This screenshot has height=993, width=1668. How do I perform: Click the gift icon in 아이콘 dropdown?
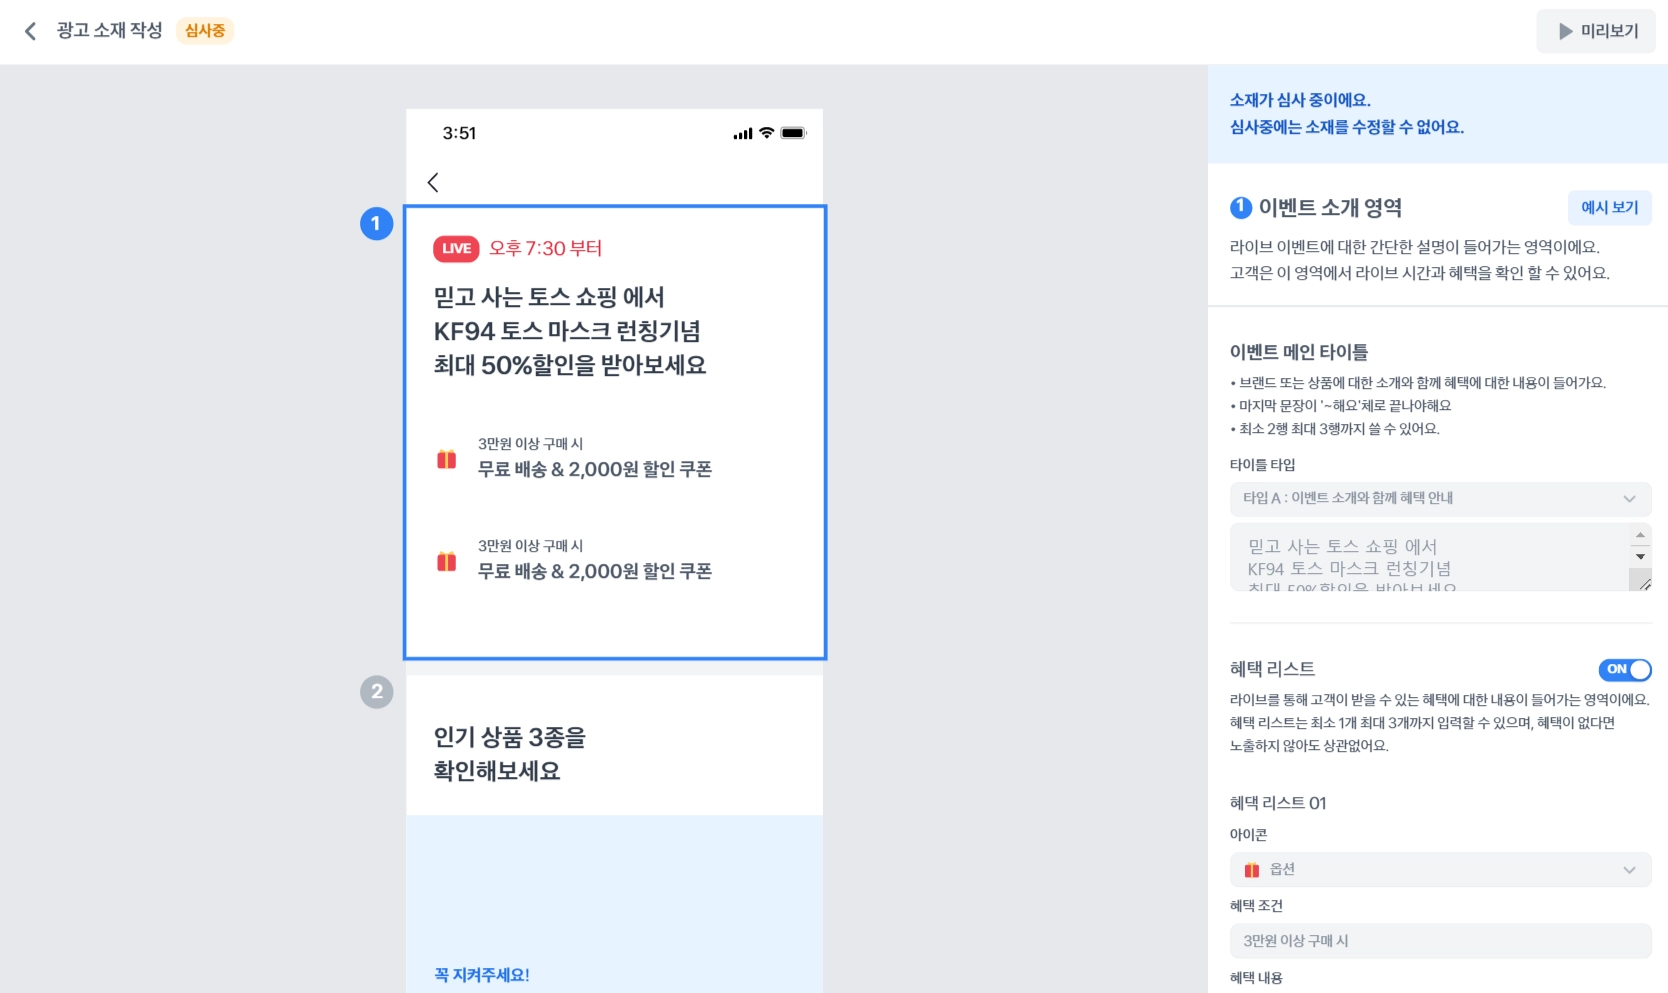[1252, 870]
